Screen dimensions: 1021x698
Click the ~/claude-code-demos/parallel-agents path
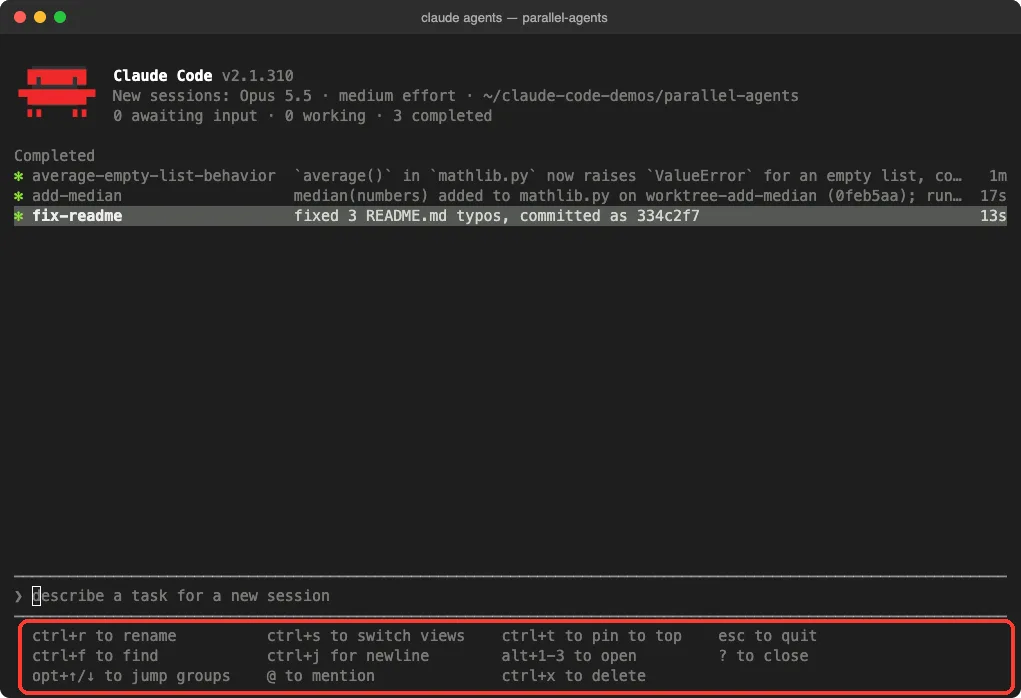pyautogui.click(x=641, y=96)
